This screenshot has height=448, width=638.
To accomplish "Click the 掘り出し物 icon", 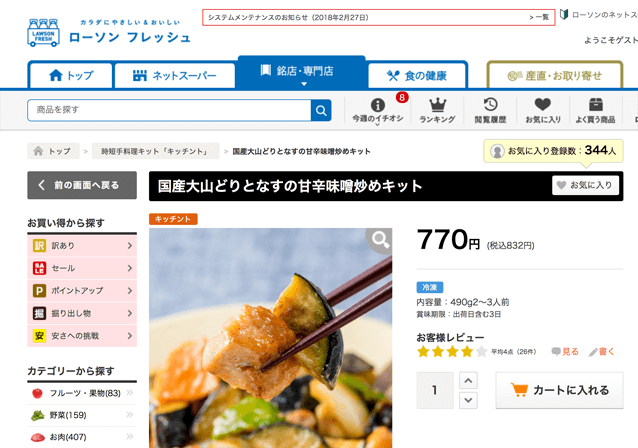I will coord(39,313).
